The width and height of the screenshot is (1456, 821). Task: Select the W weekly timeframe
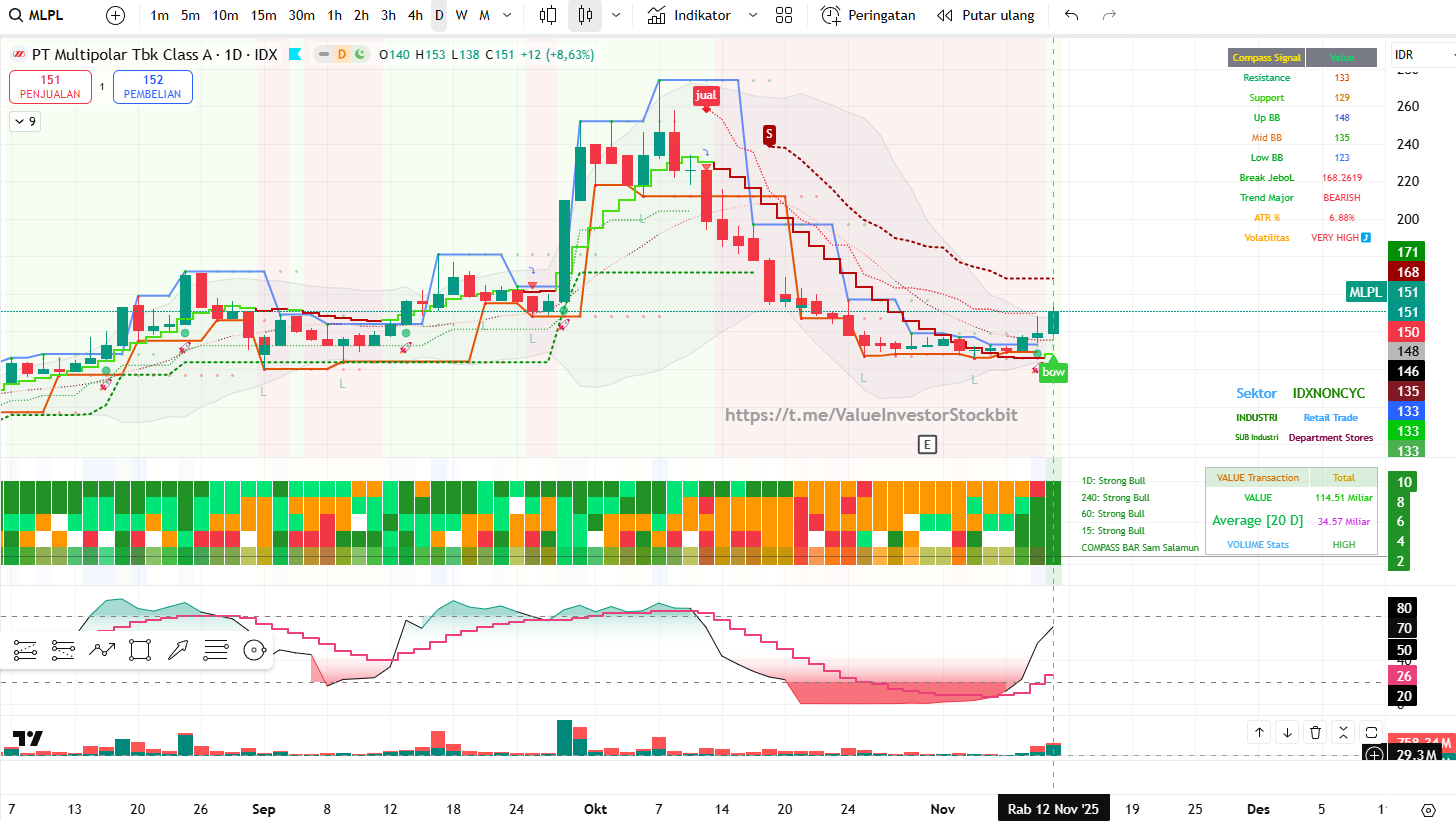[x=461, y=15]
